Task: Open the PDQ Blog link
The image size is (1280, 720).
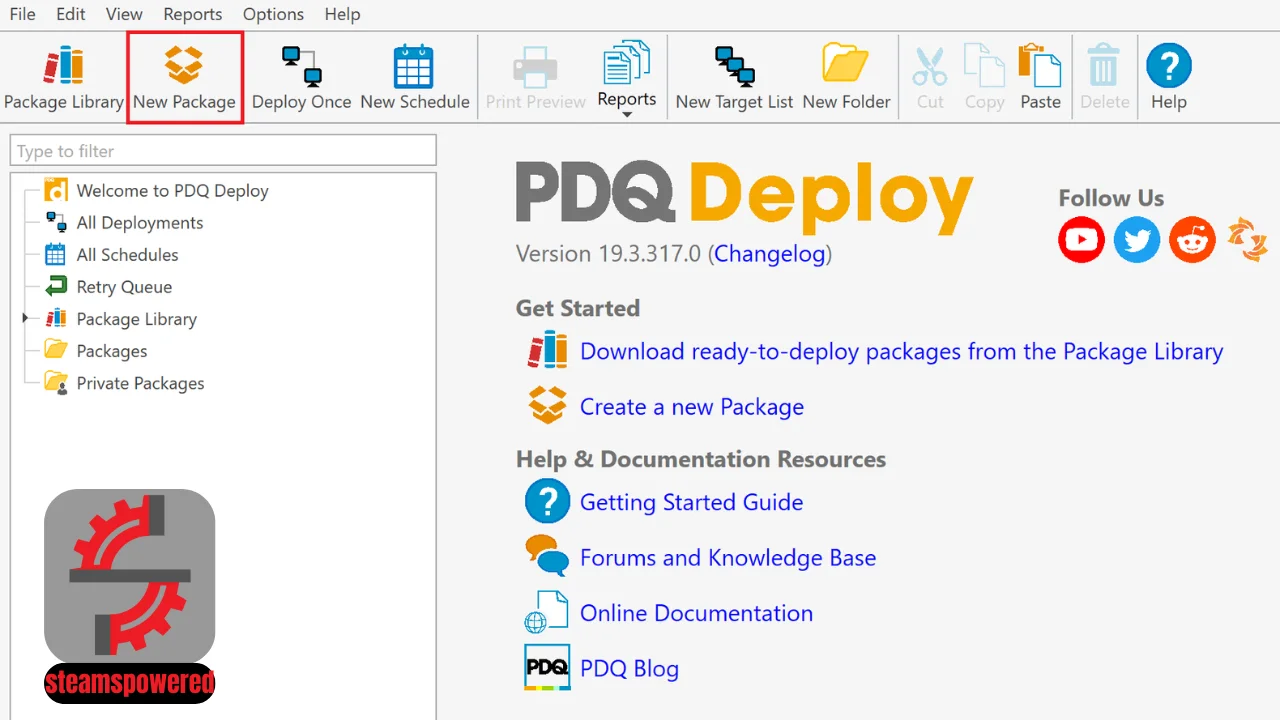Action: [629, 669]
